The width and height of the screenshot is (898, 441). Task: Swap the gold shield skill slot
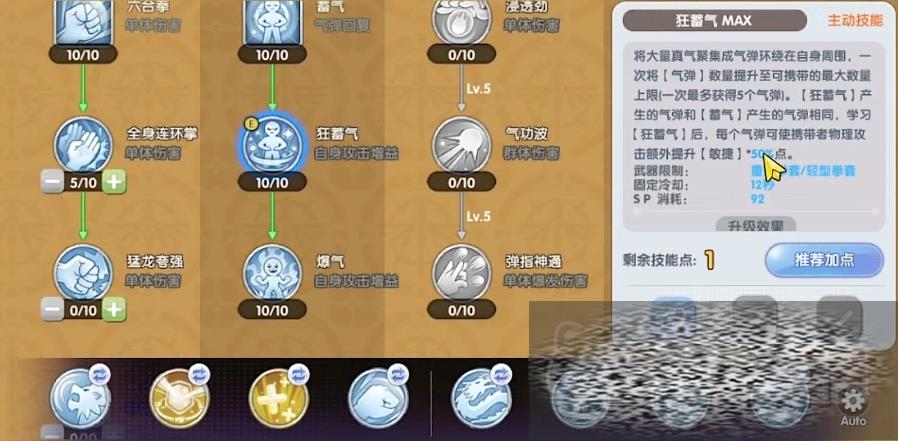[x=200, y=375]
